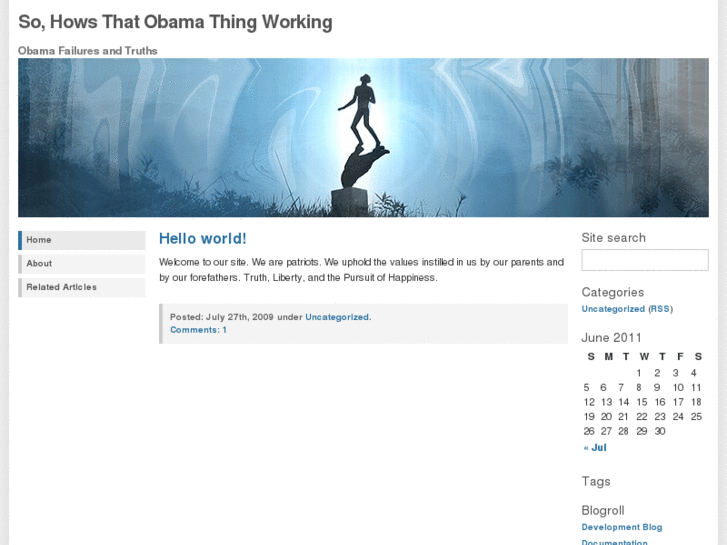Viewport: 727px width, 545px height.
Task: Select day 1 in the calendar
Action: (639, 373)
